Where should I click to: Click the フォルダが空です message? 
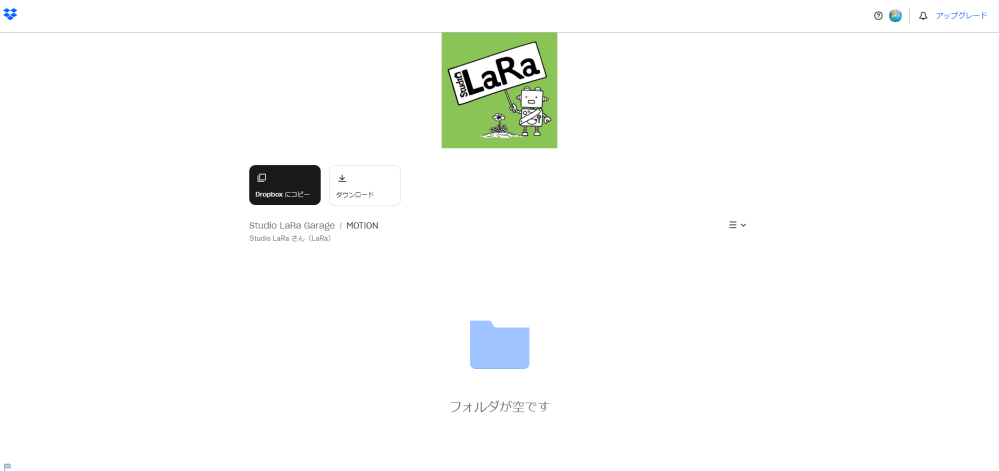coord(499,407)
